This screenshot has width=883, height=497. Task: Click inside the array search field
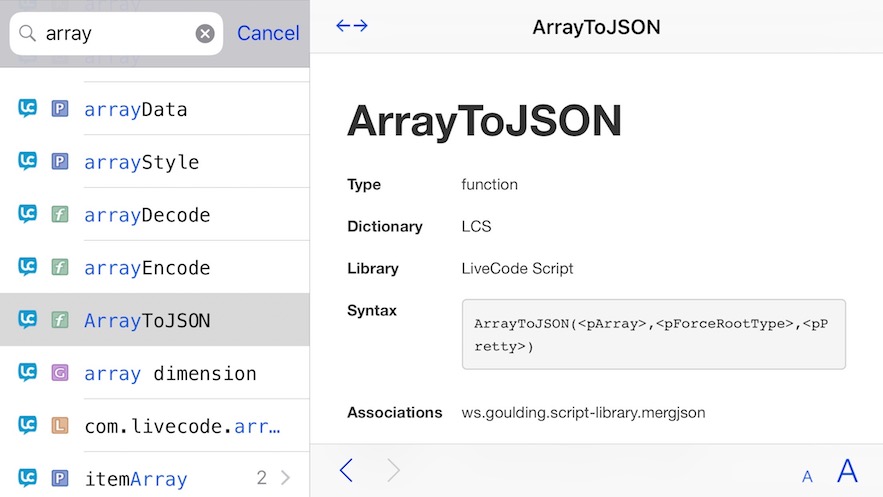click(115, 34)
